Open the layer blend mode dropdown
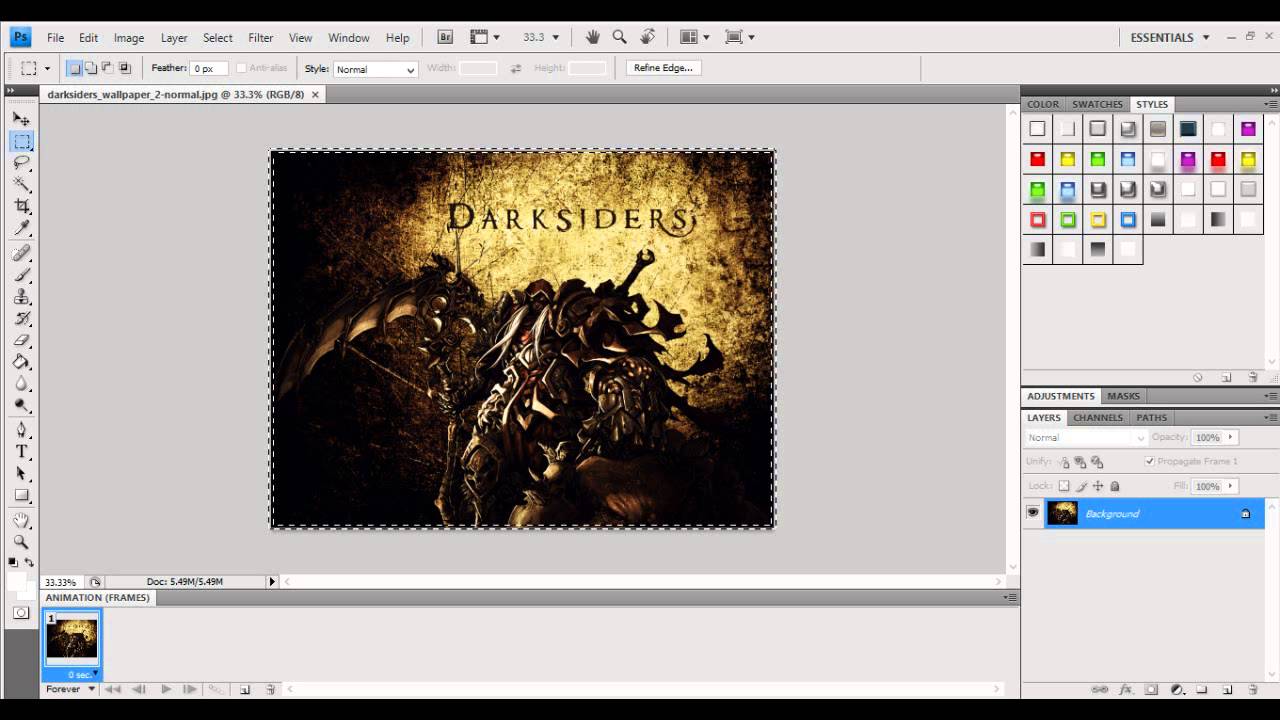 pyautogui.click(x=1086, y=437)
